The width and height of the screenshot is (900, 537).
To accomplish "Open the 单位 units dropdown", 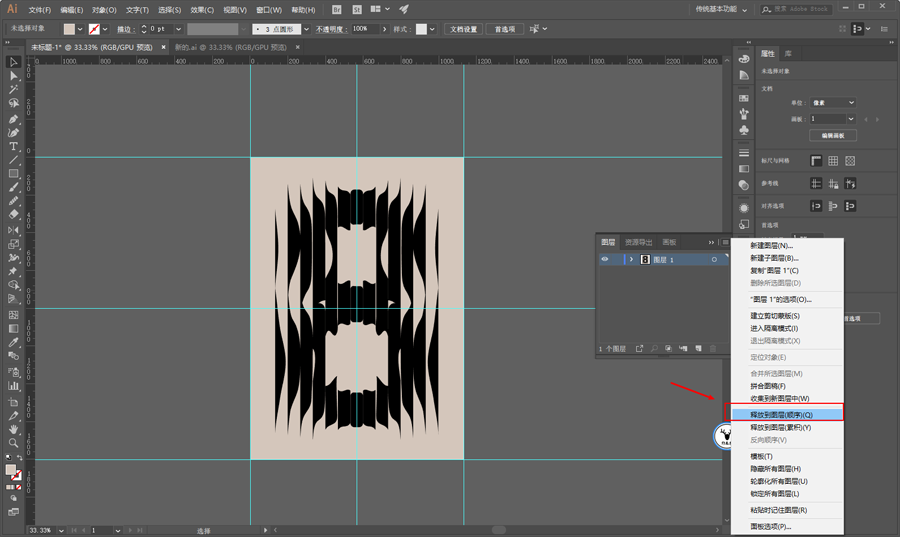I will (x=832, y=102).
